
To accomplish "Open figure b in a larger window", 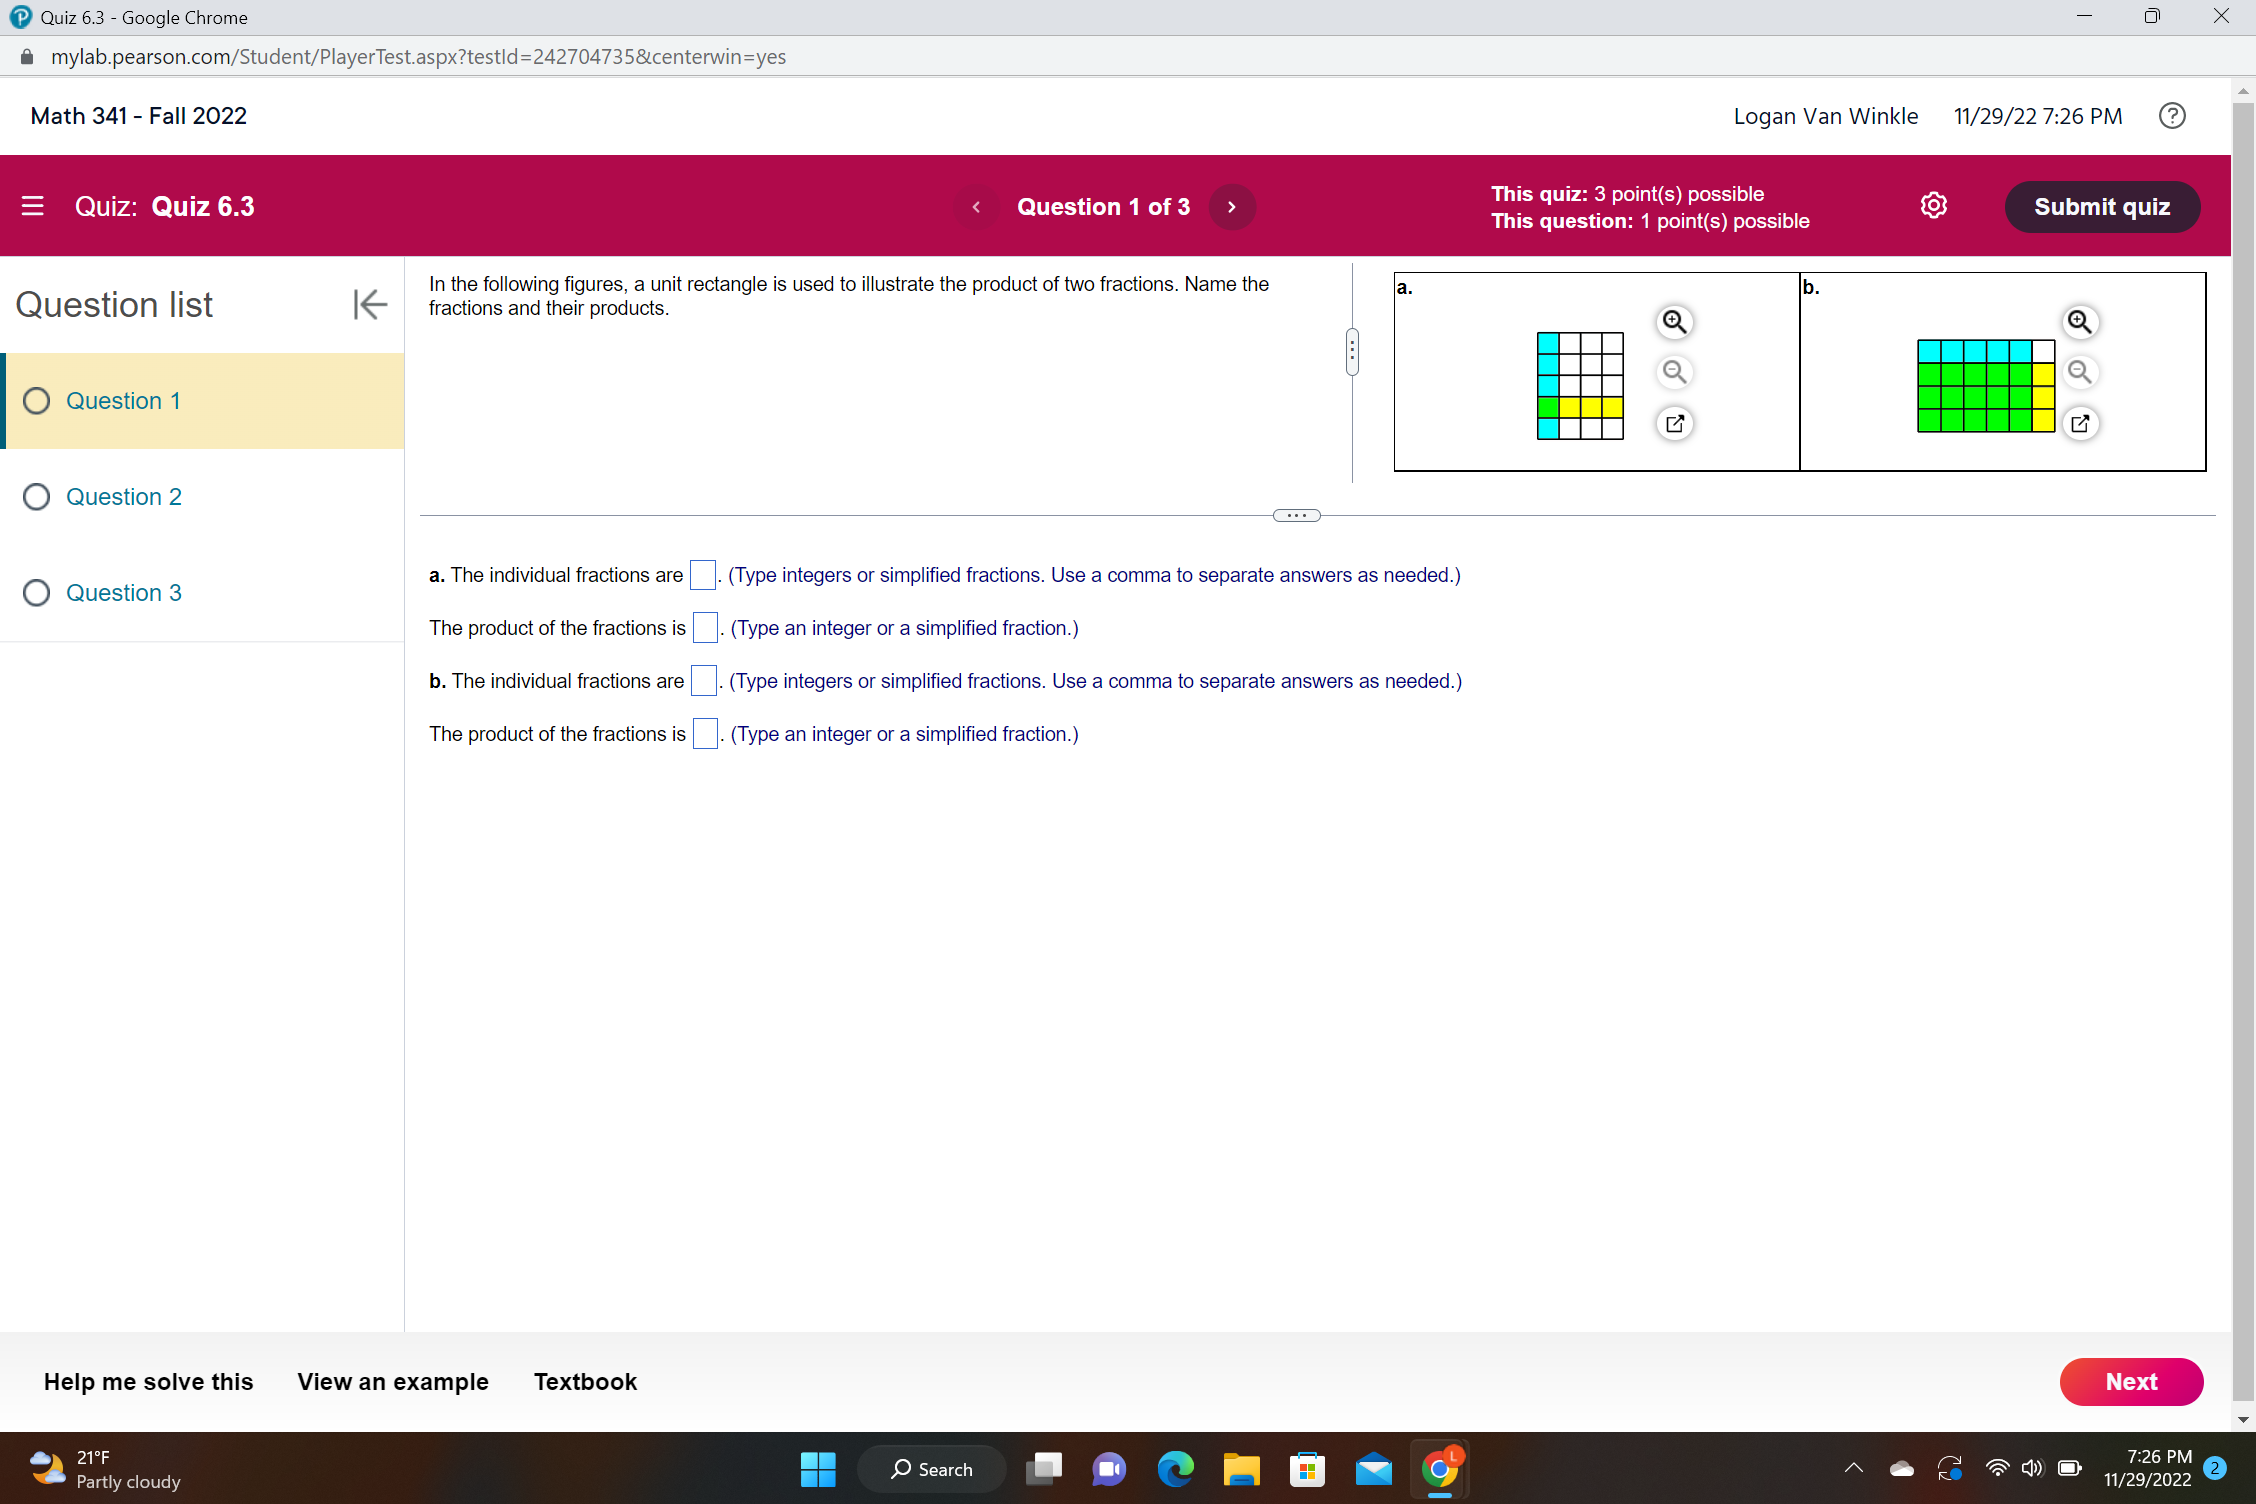I will (x=2081, y=423).
